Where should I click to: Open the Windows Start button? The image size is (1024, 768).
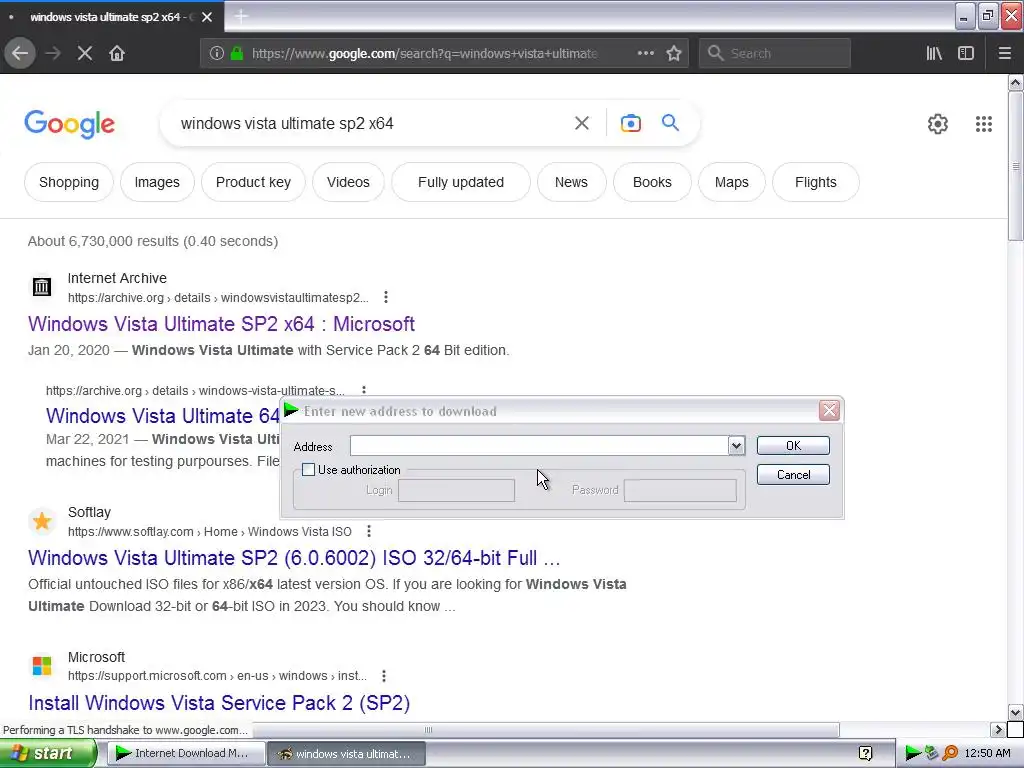pos(47,754)
